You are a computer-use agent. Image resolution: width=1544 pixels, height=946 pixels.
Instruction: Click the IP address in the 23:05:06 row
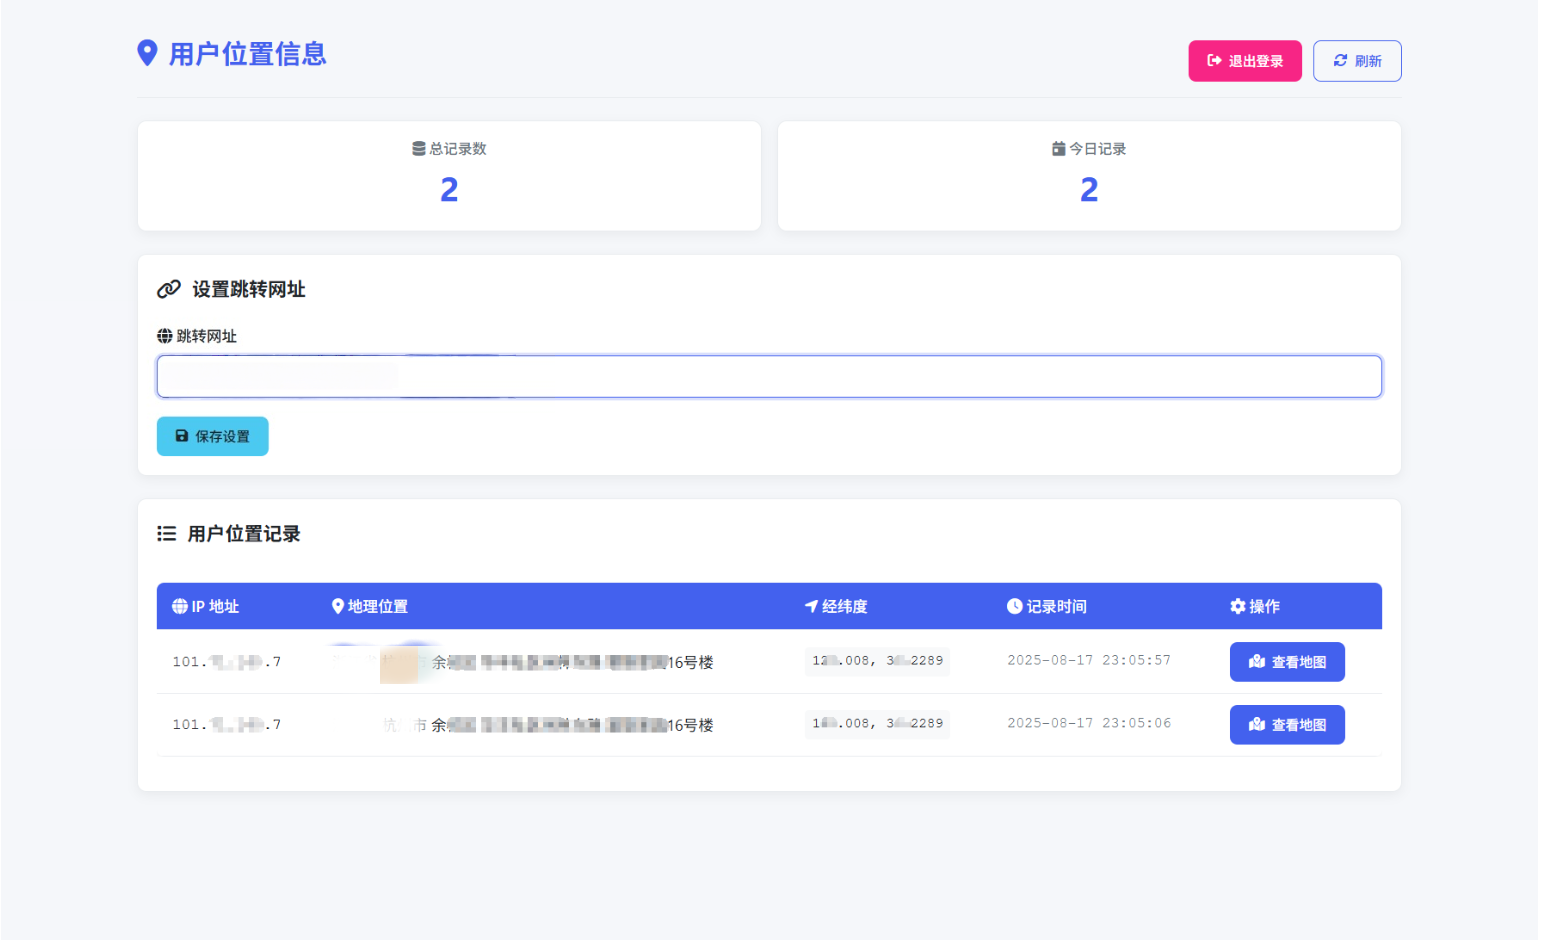226,725
